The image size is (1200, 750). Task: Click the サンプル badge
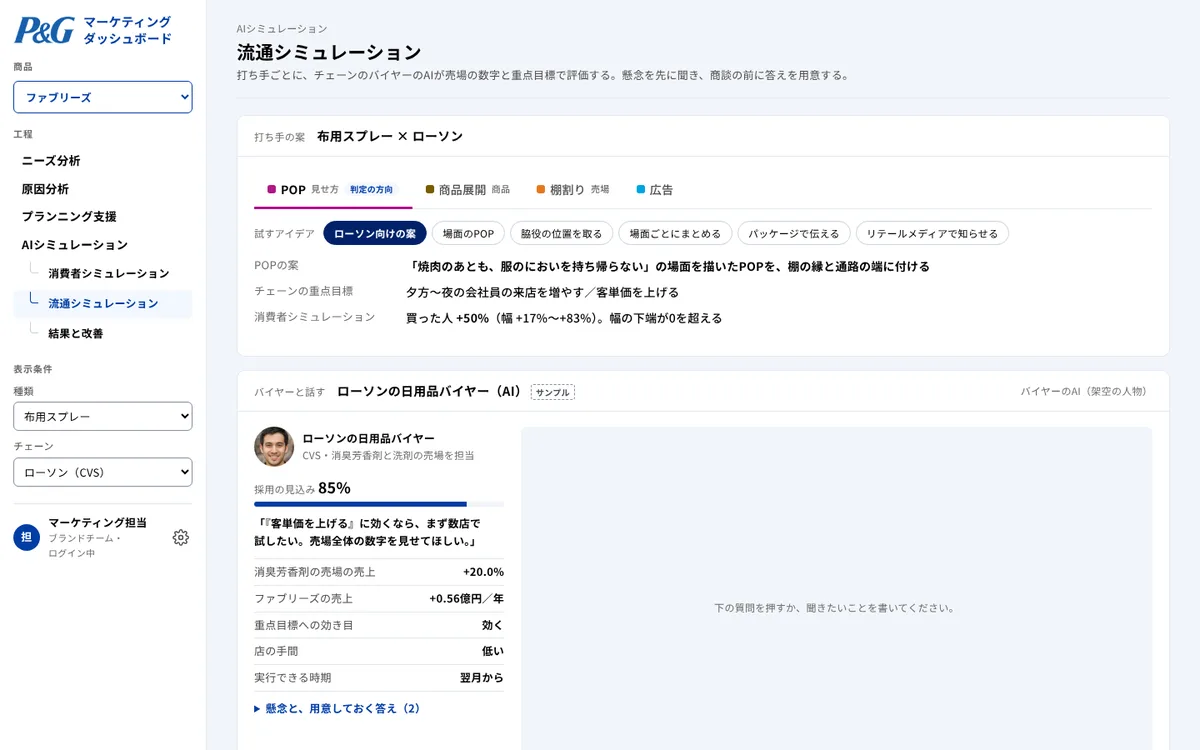pos(553,392)
